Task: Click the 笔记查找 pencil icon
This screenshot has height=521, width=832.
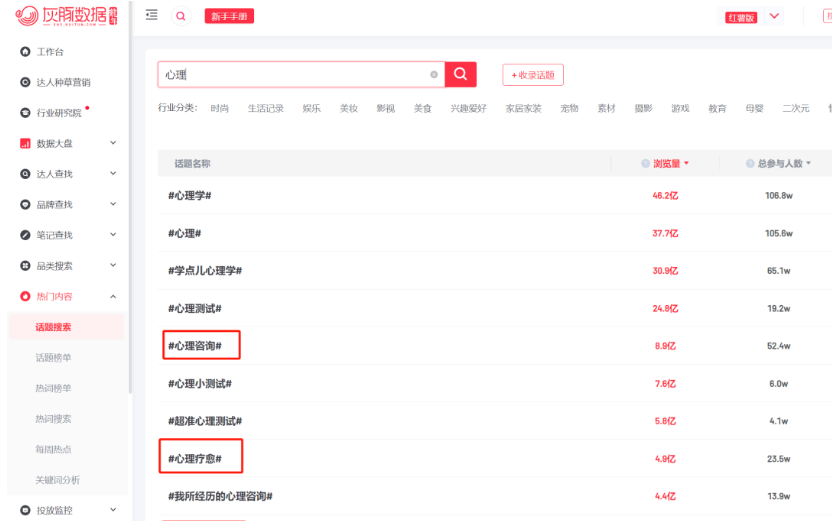Action: pyautogui.click(x=25, y=235)
